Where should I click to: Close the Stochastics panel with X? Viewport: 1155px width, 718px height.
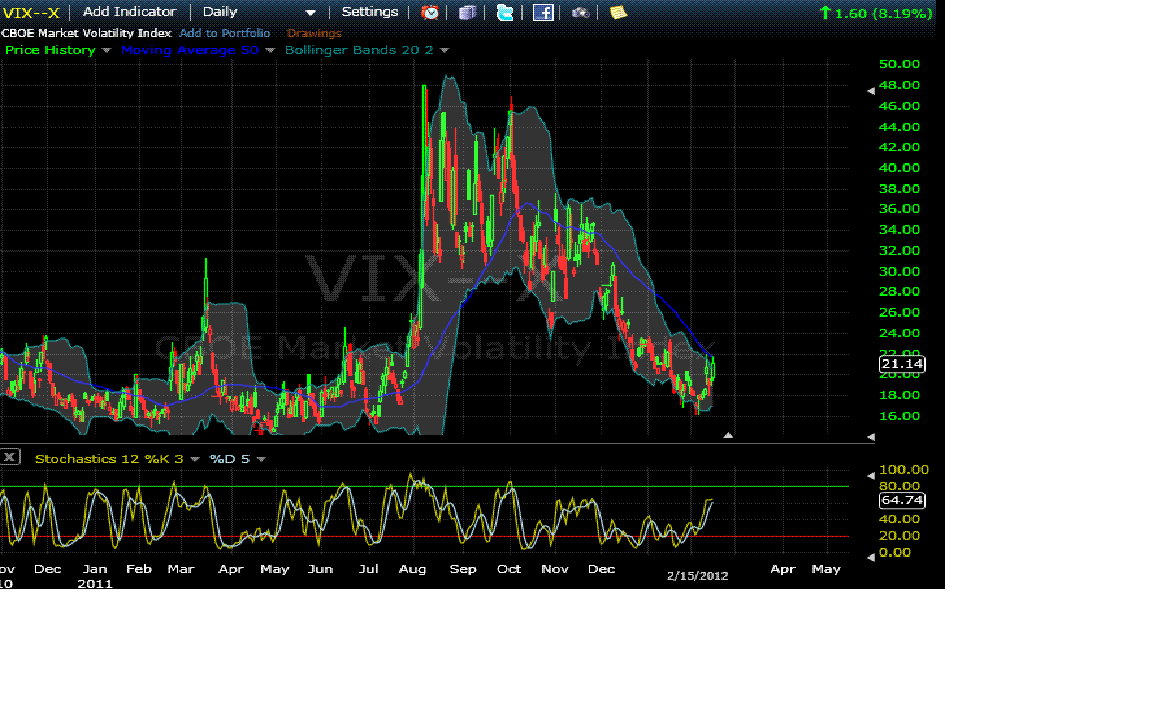(x=10, y=457)
